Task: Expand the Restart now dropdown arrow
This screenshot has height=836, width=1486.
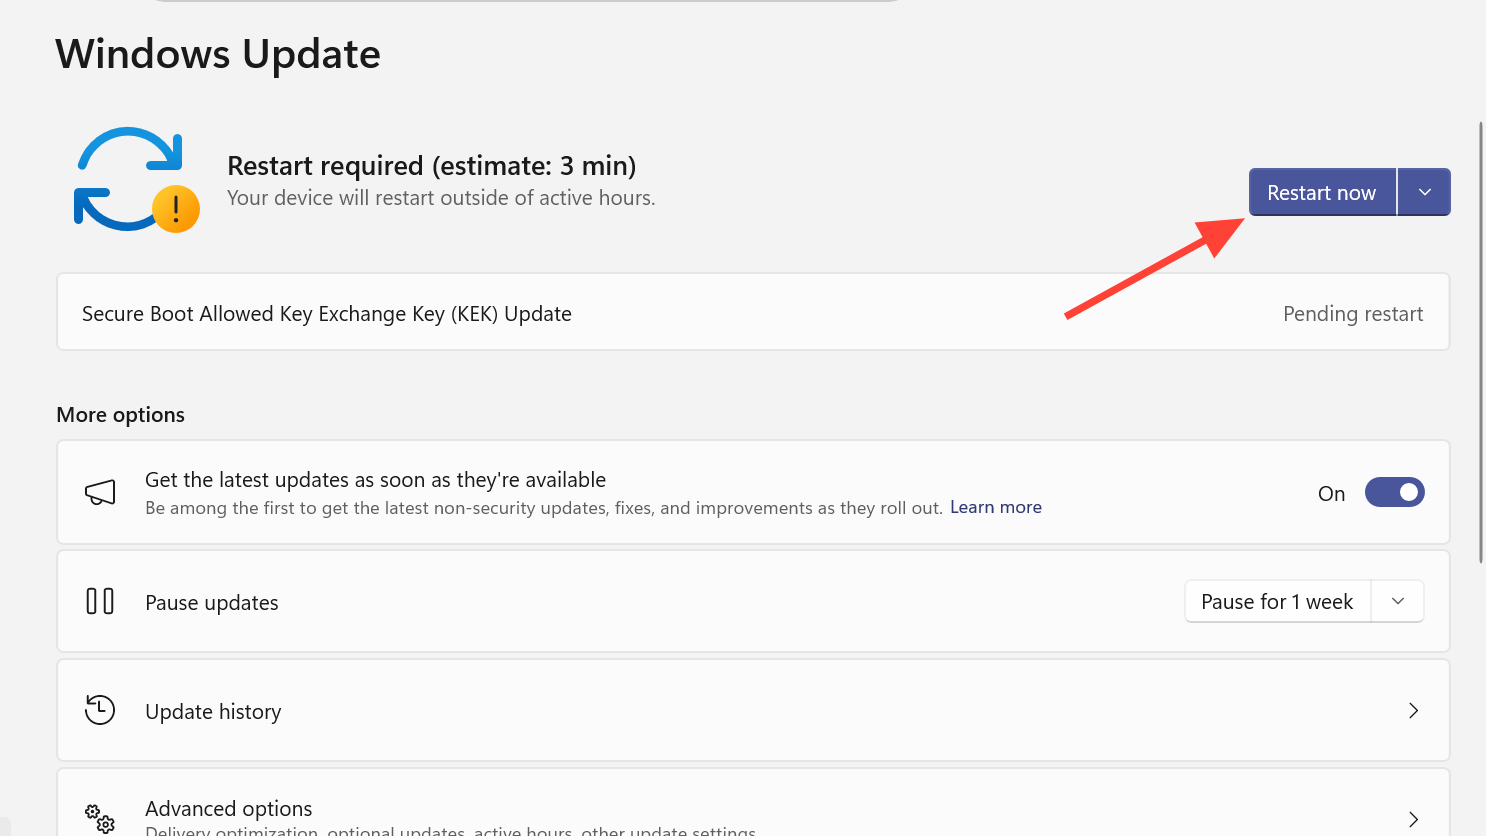Action: click(1424, 192)
